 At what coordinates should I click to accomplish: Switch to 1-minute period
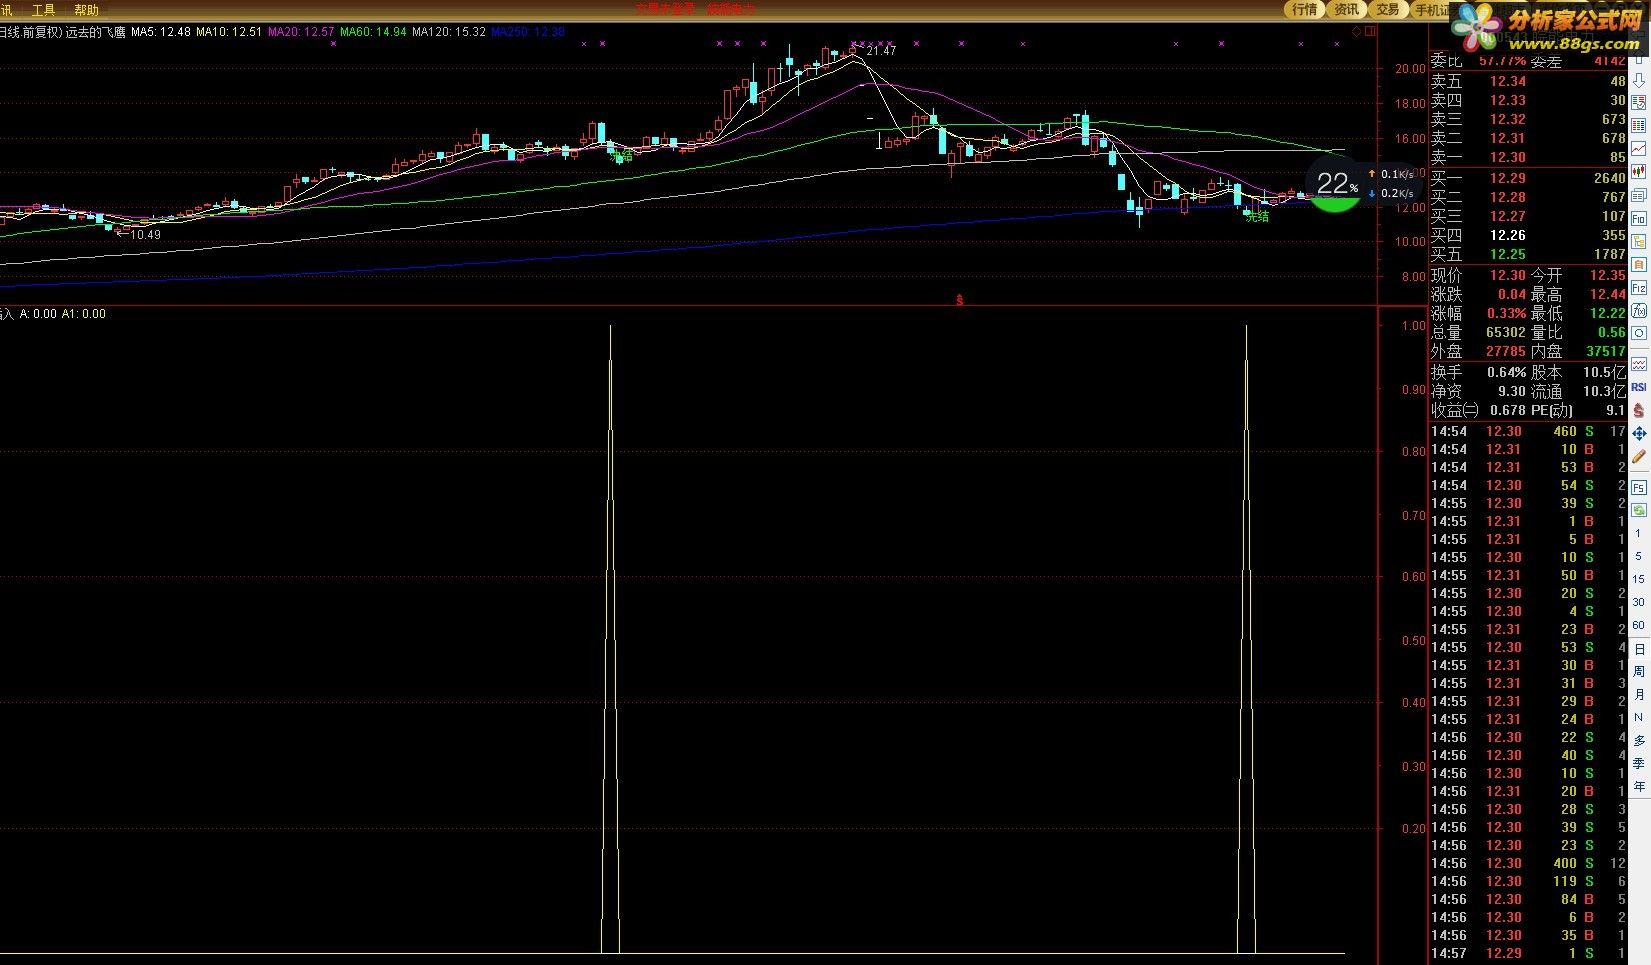1638,534
